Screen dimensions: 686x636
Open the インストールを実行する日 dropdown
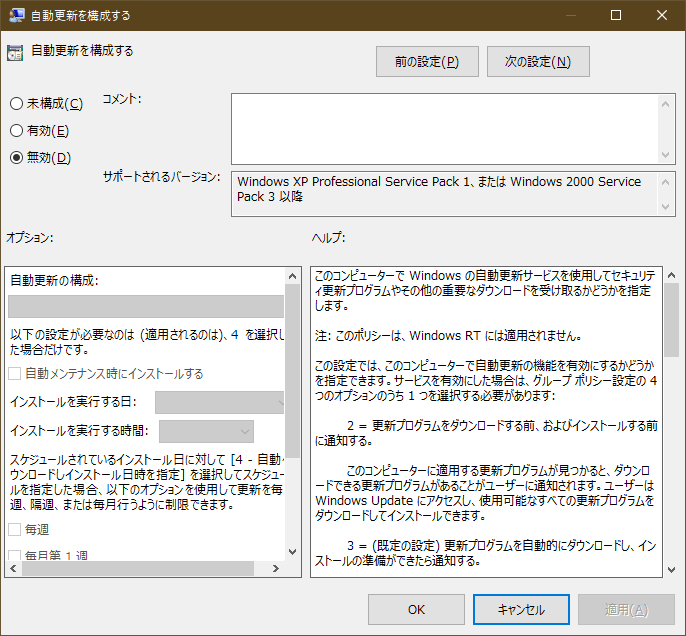(x=220, y=402)
